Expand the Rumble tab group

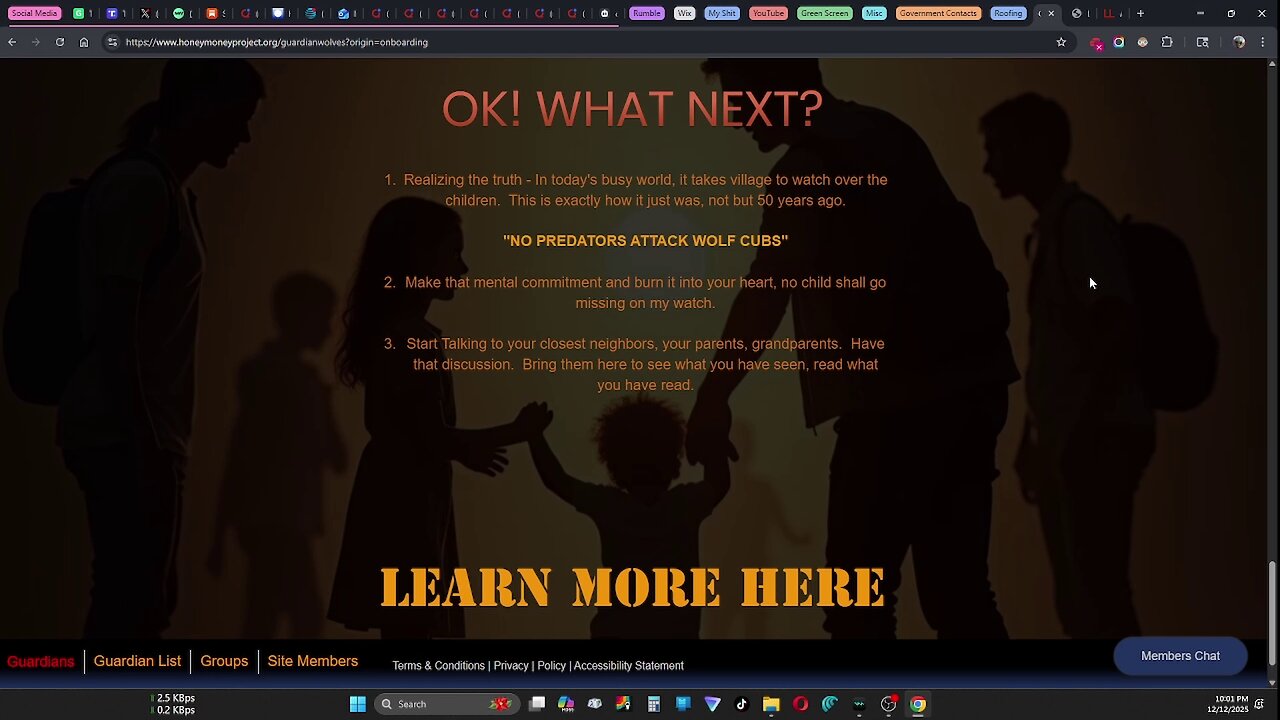646,13
